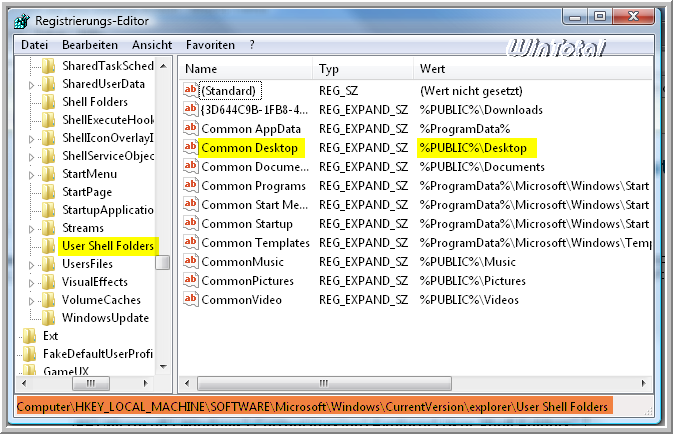Screen dimensions: 673x434
Task: Click the FakeDefaultUserProfile folder icon
Action: 30,354
